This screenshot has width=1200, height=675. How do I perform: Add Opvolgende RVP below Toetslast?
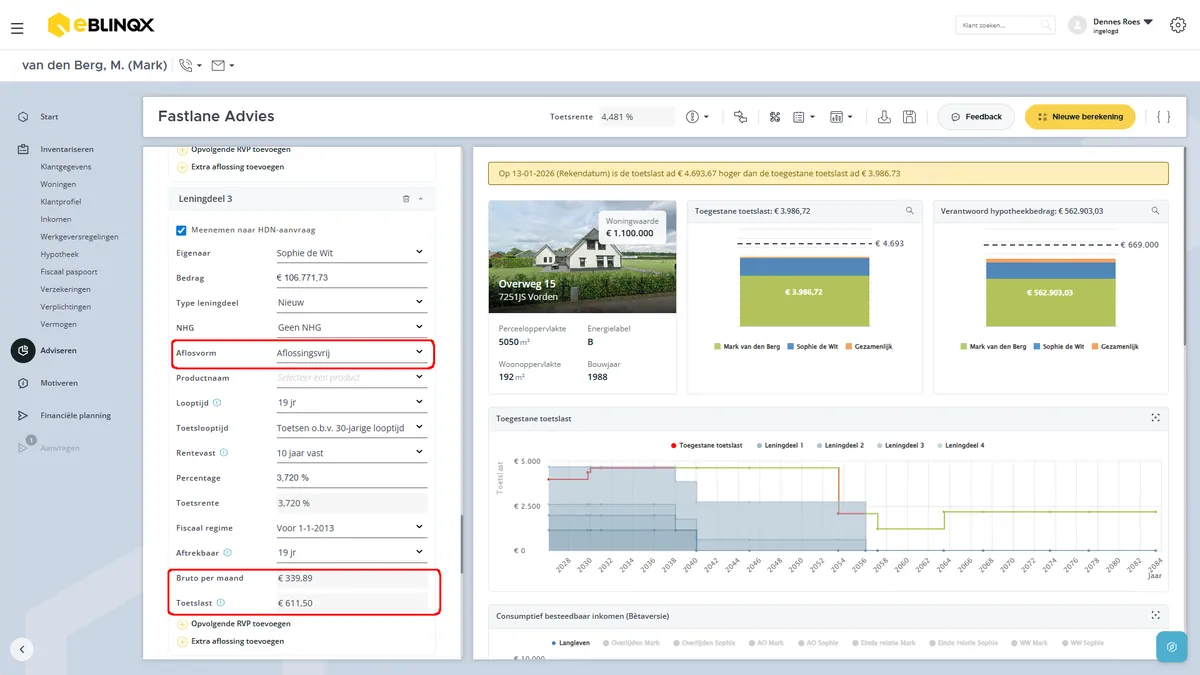(233, 623)
